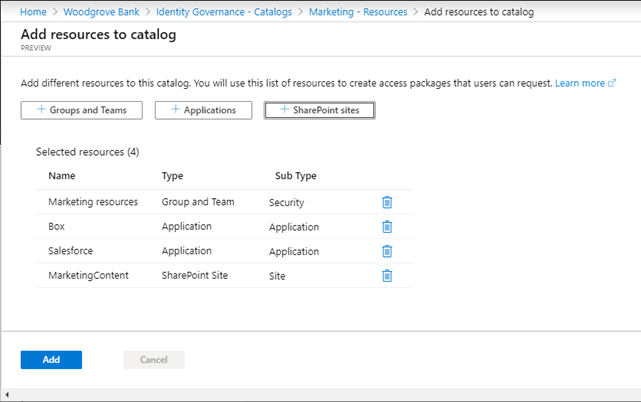This screenshot has height=402, width=641.
Task: Click the Sub Type column header
Action: (x=295, y=176)
